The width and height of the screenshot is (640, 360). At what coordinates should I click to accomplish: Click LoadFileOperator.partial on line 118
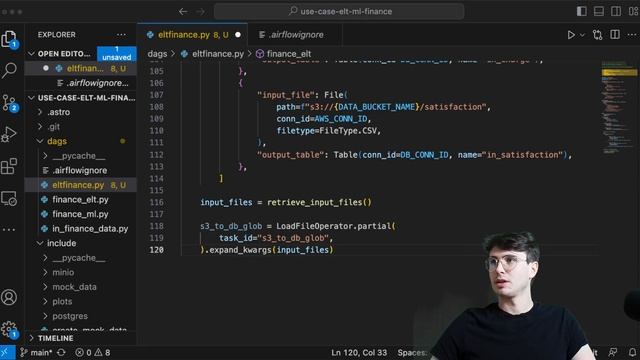(x=334, y=226)
